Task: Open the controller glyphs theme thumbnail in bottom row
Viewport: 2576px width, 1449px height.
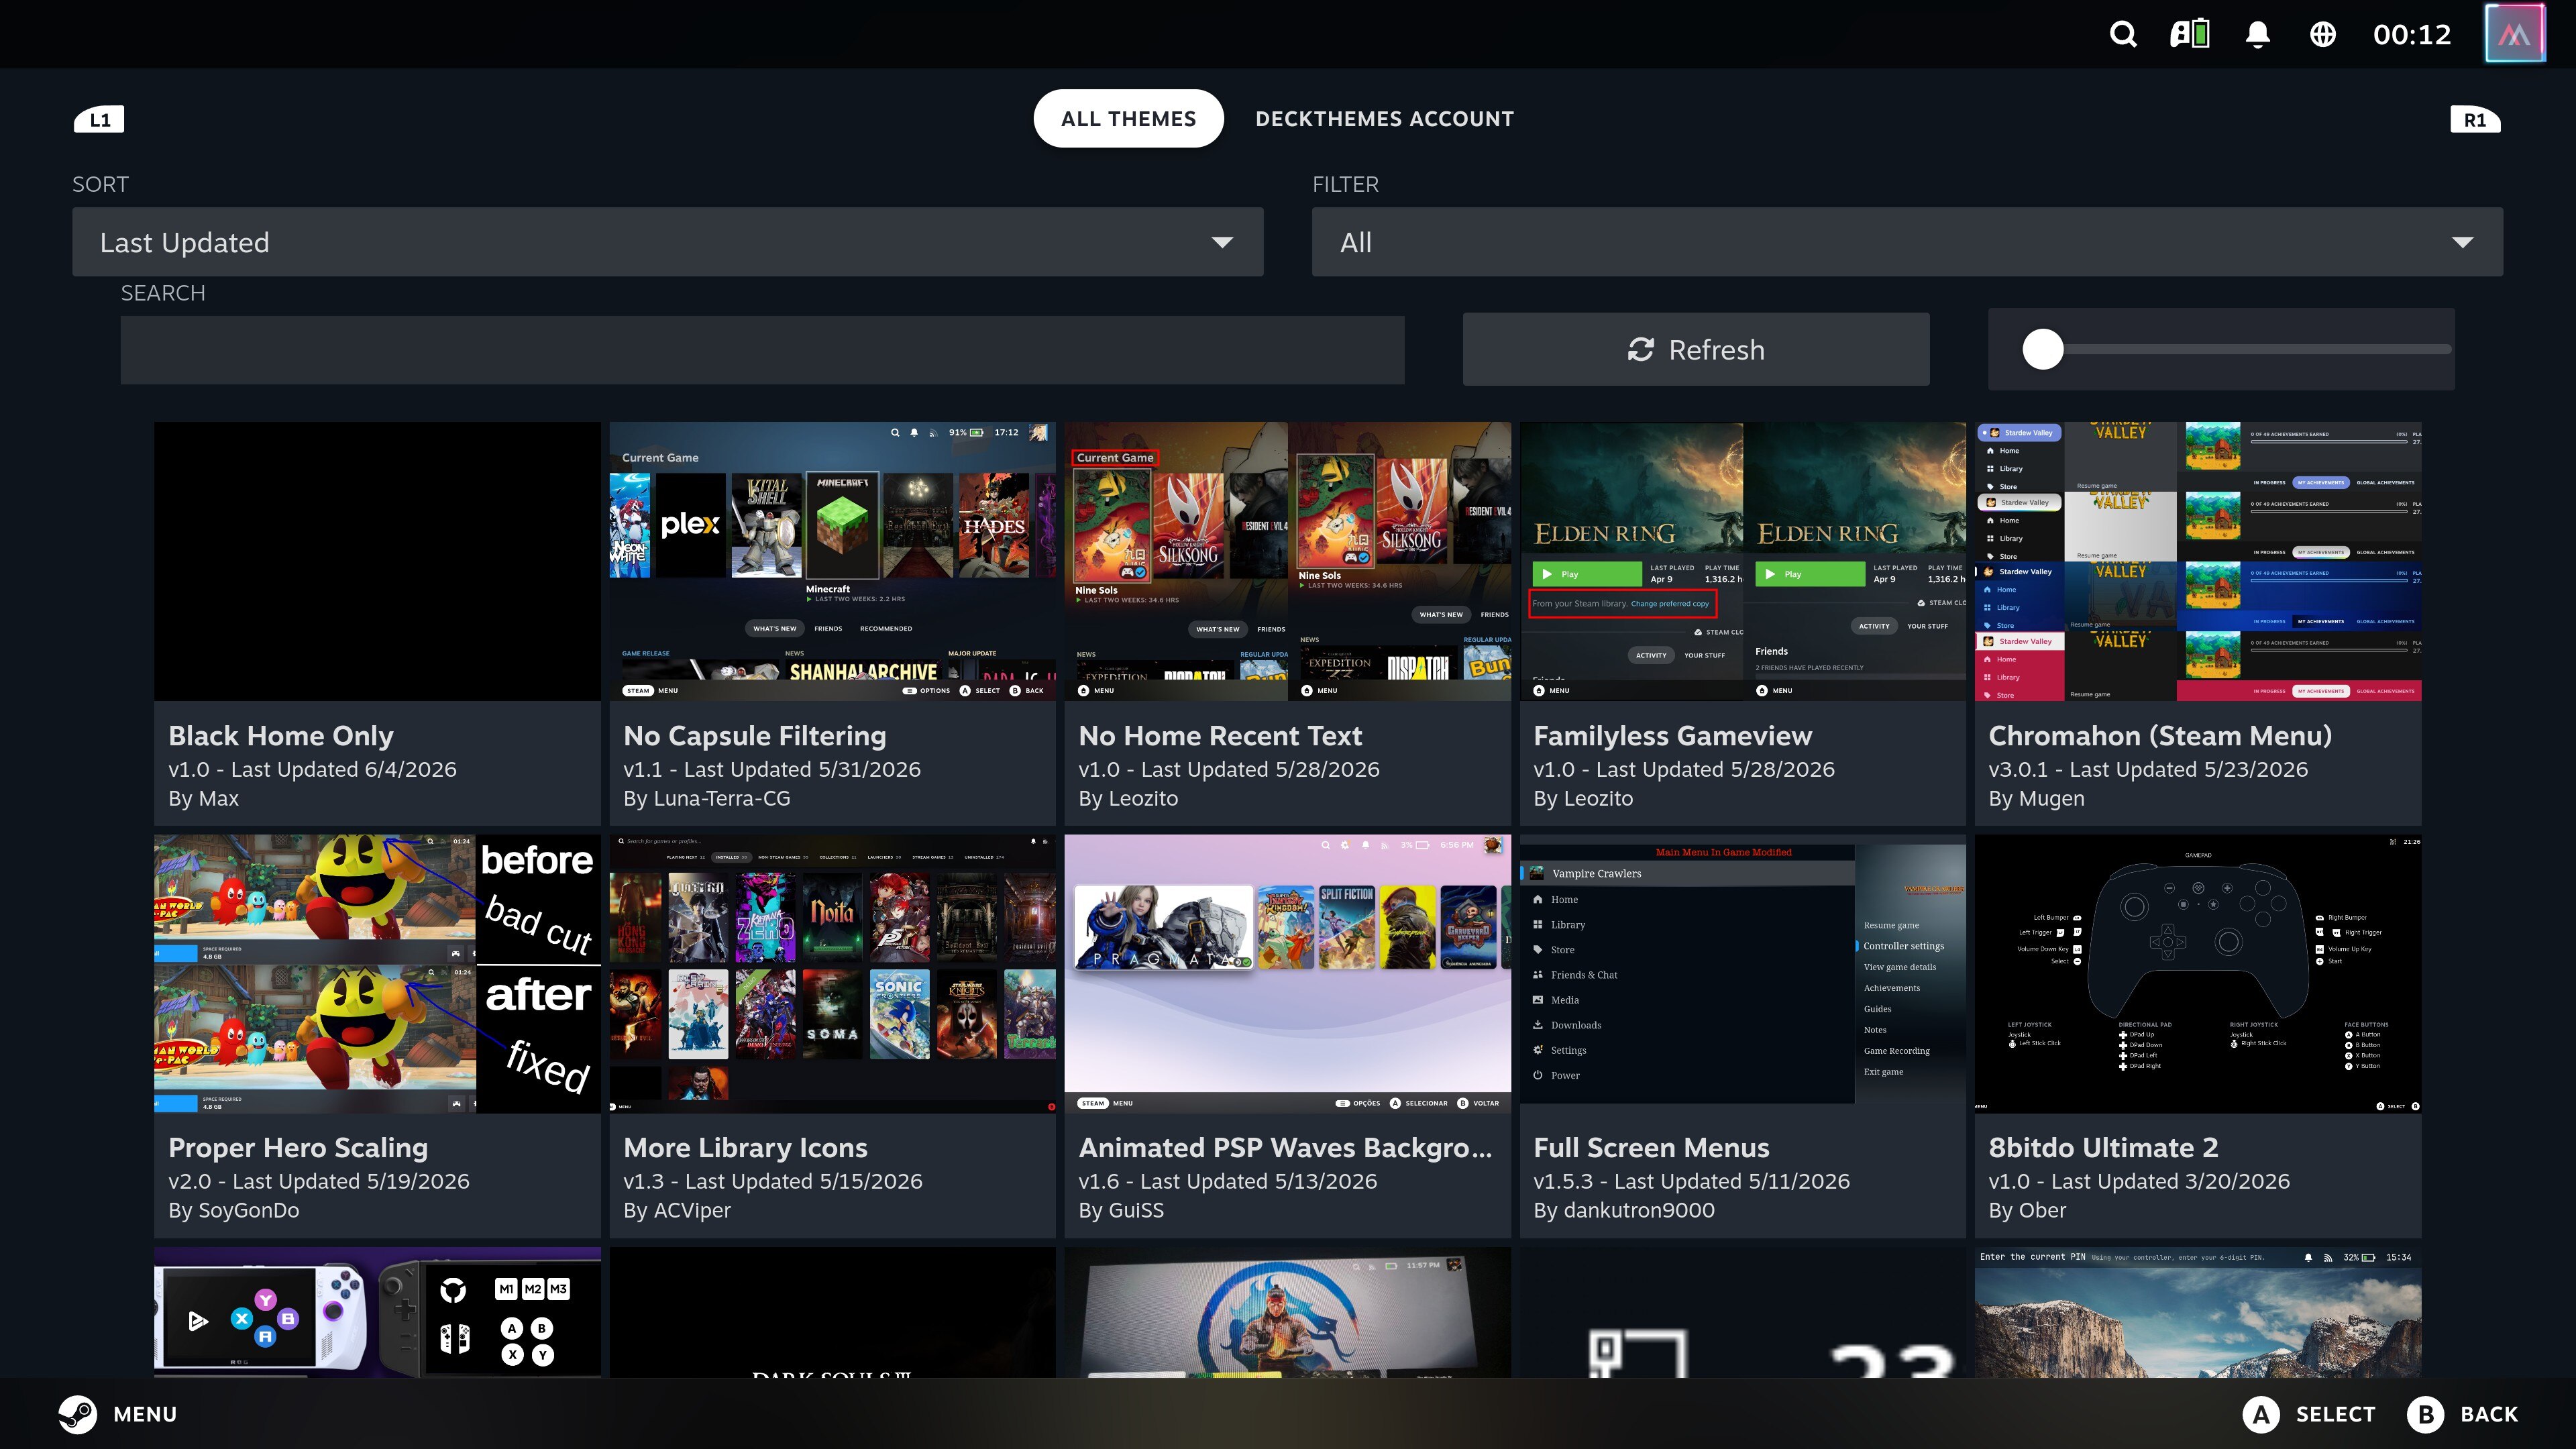Action: (x=377, y=1312)
